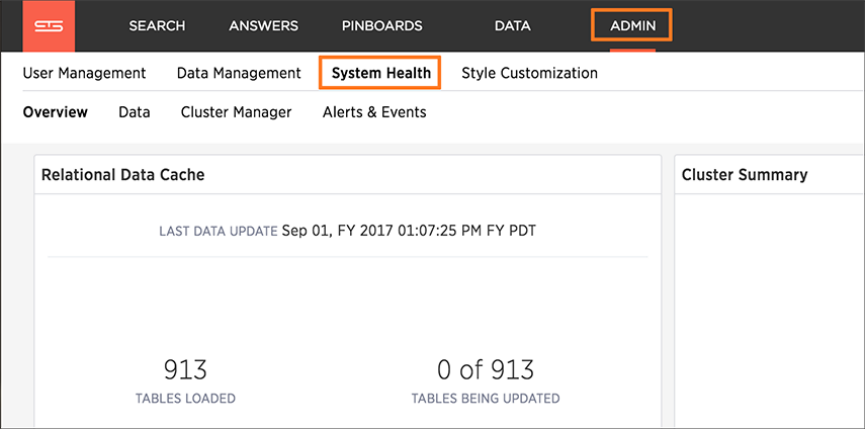This screenshot has width=865, height=429.
Task: Click the Cluster Summary panel header
Action: (x=744, y=174)
